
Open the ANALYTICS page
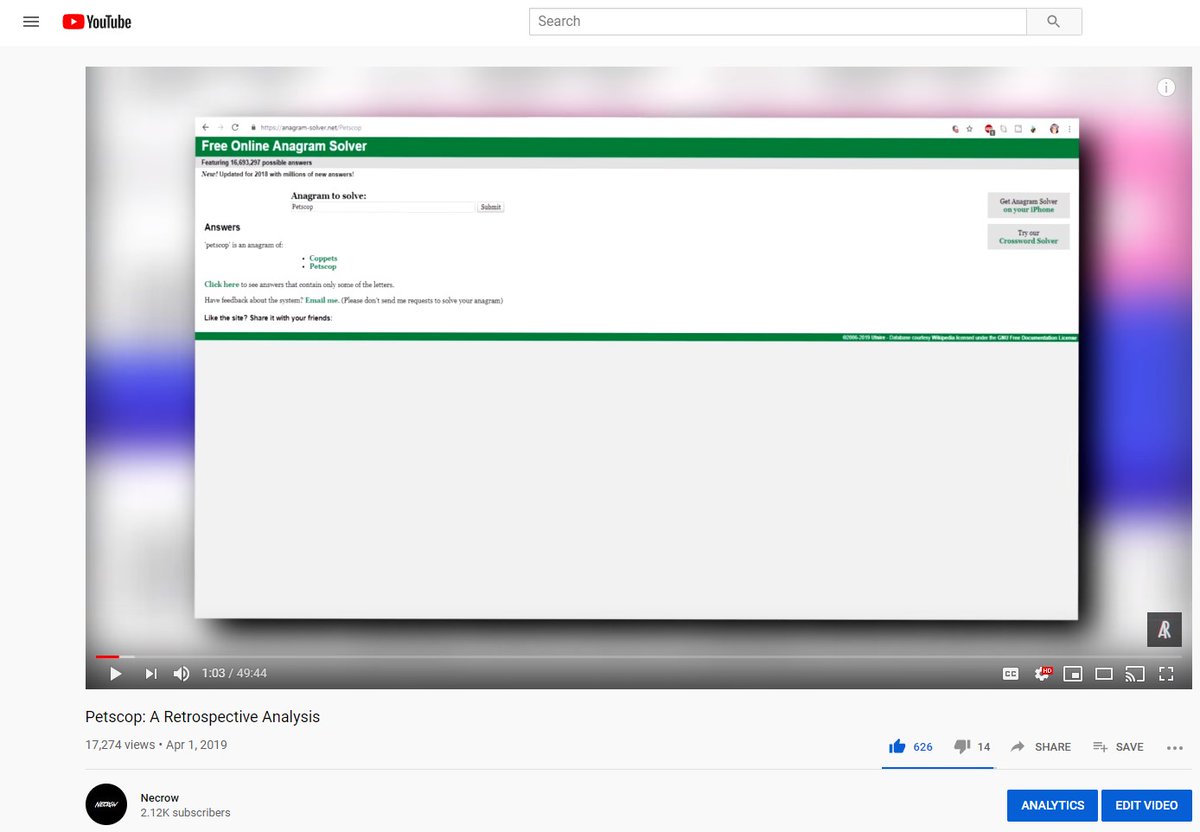1052,805
